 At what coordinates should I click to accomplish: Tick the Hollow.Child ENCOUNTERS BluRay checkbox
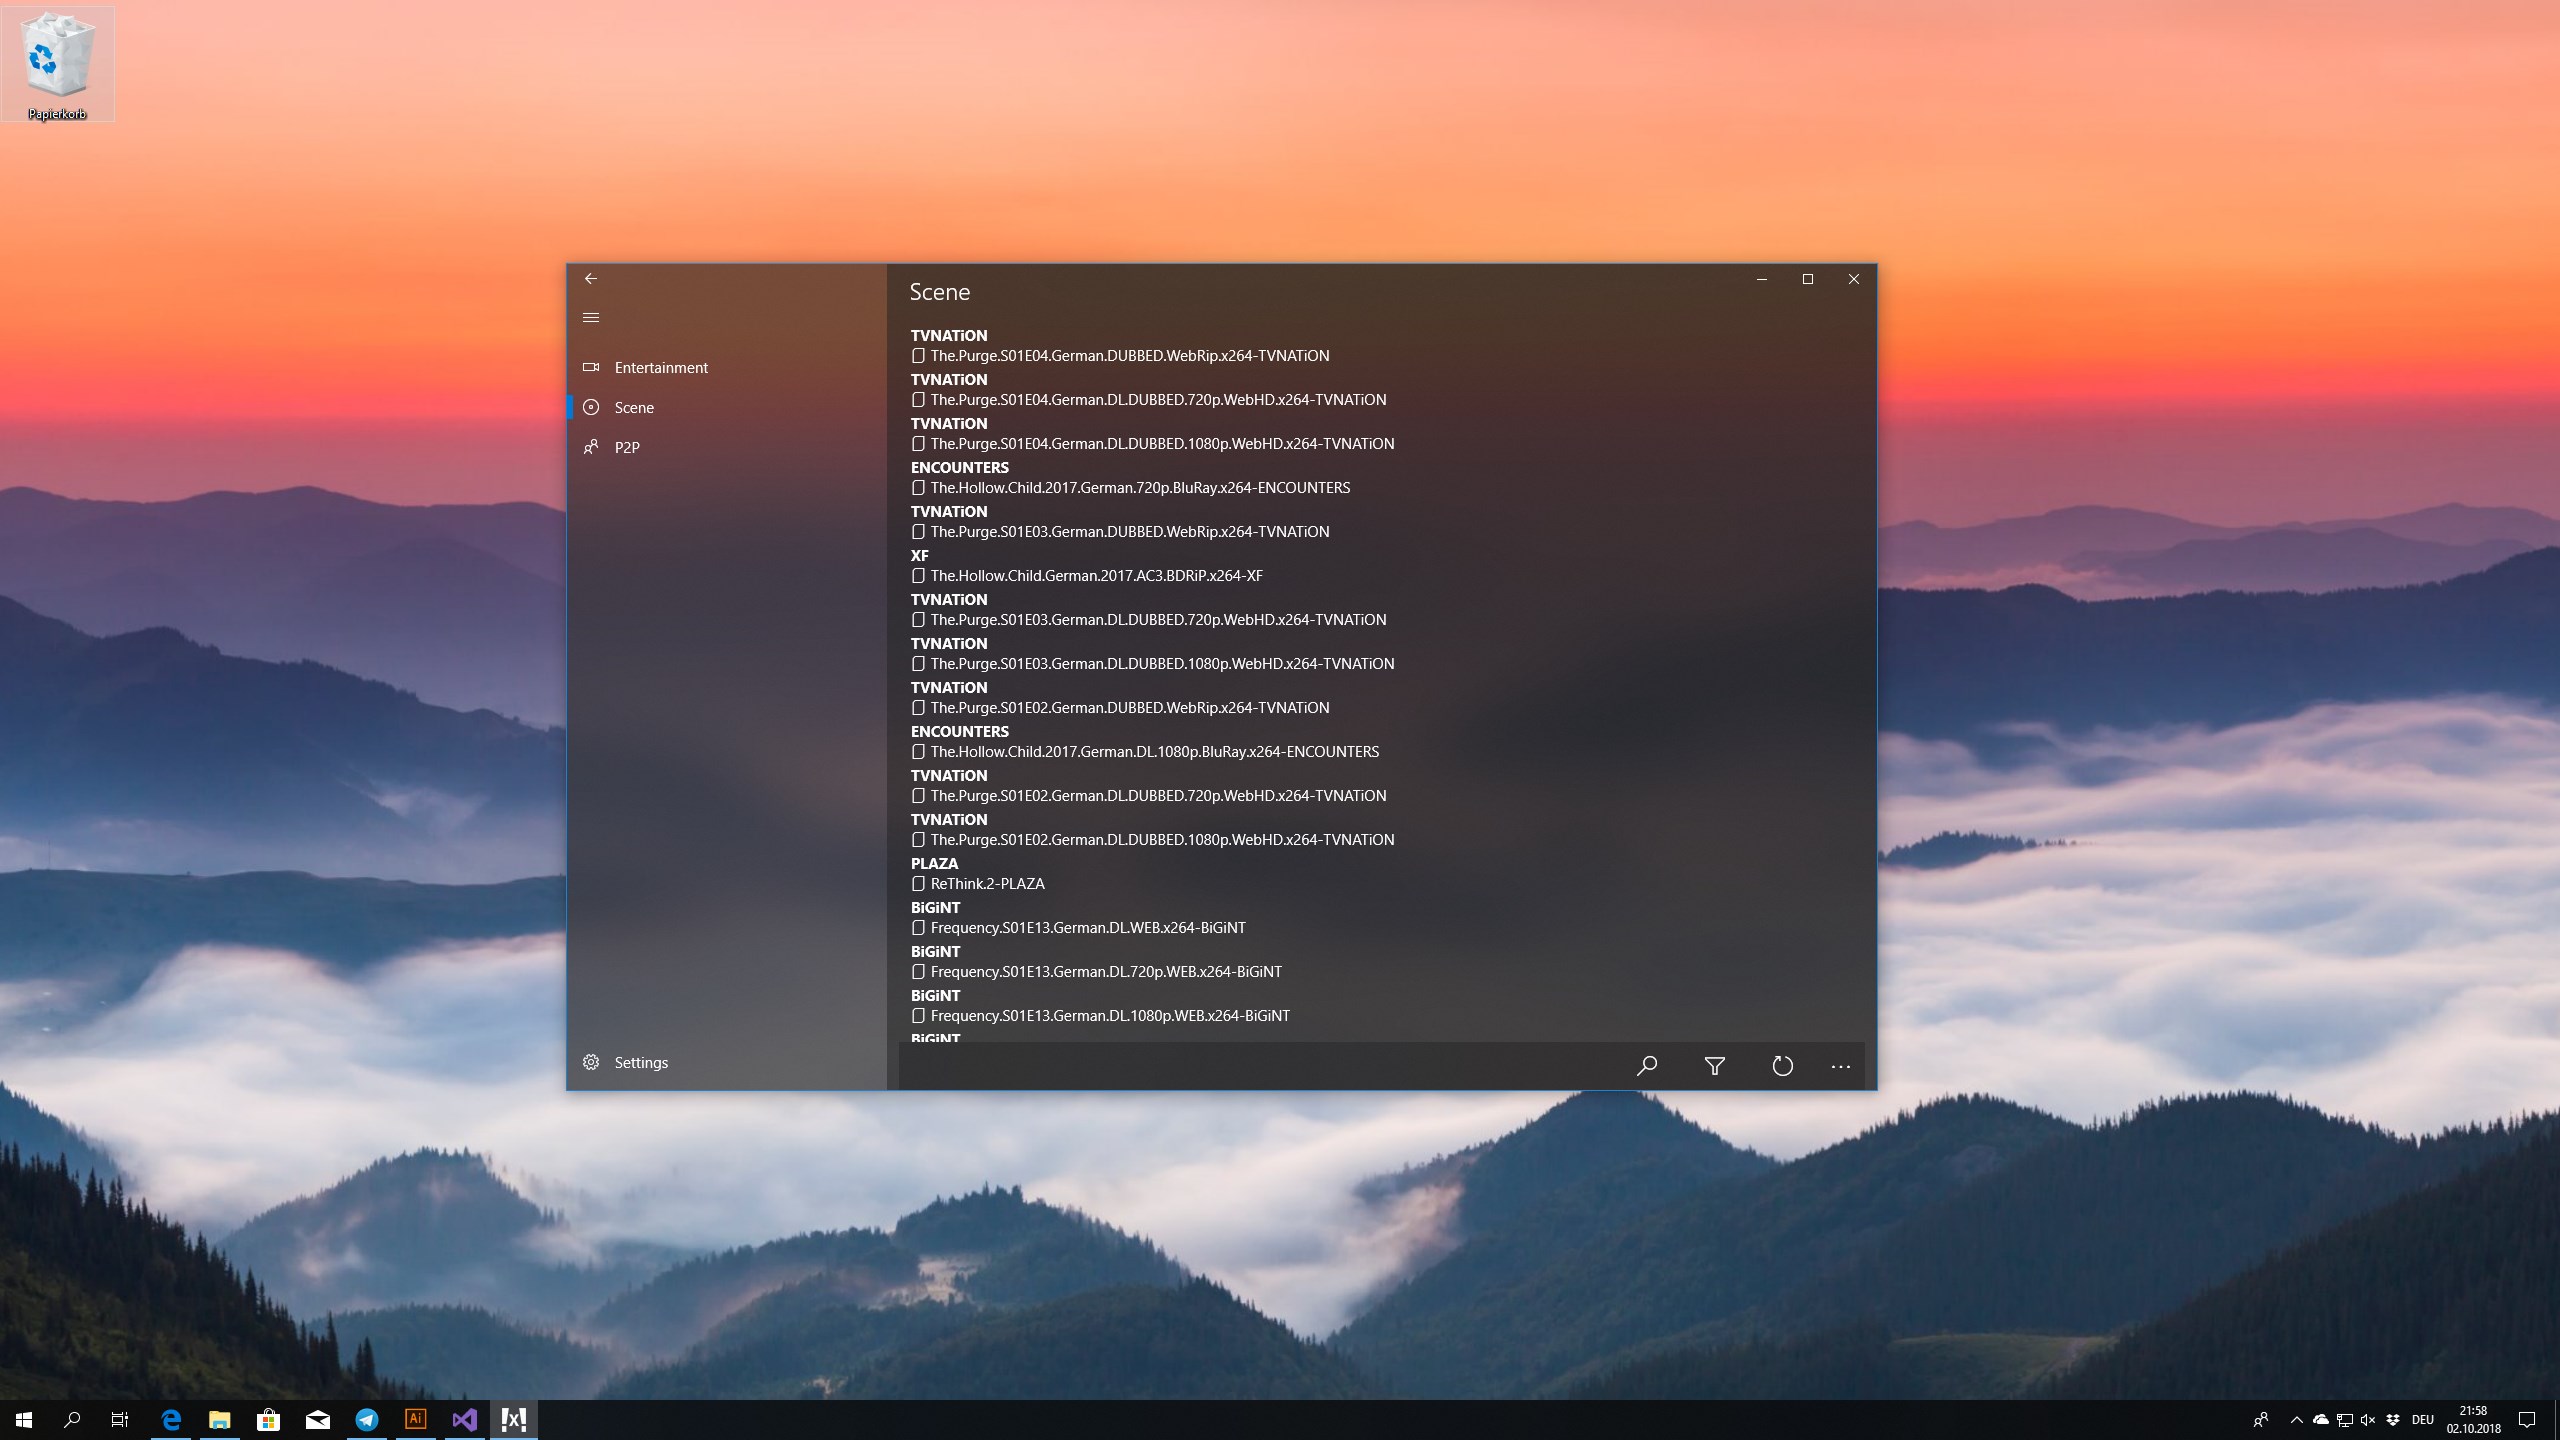point(918,488)
